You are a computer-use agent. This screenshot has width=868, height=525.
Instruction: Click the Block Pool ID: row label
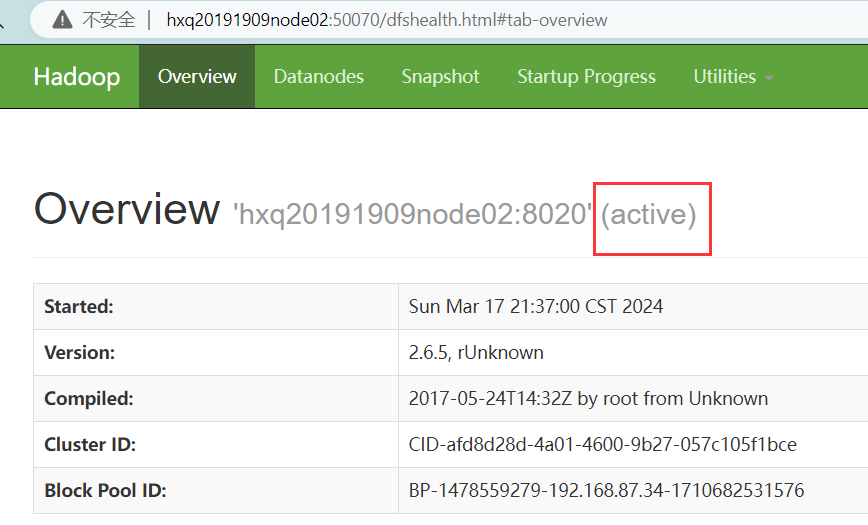105,490
